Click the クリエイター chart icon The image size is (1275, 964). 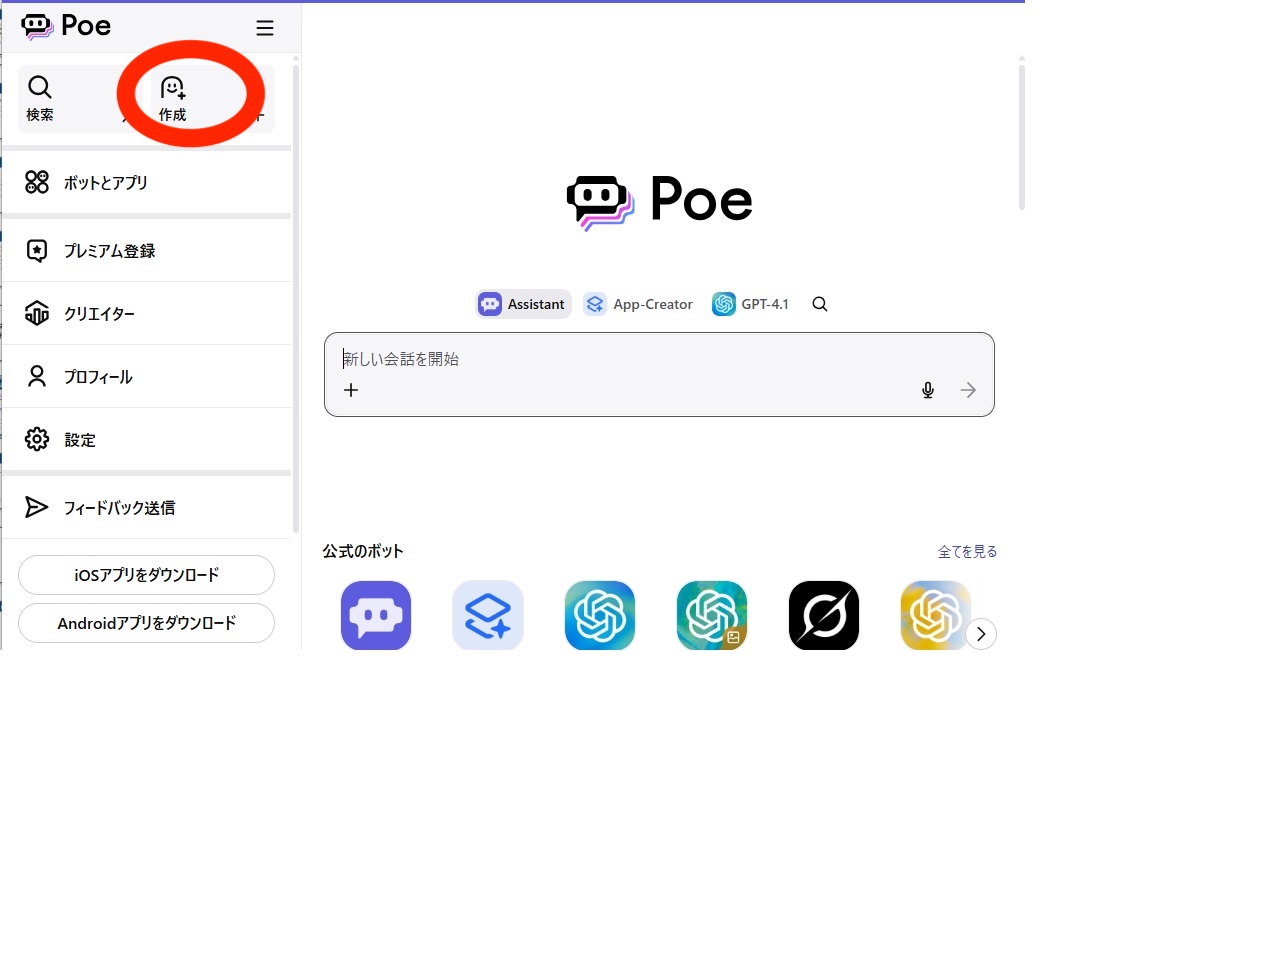click(x=37, y=313)
